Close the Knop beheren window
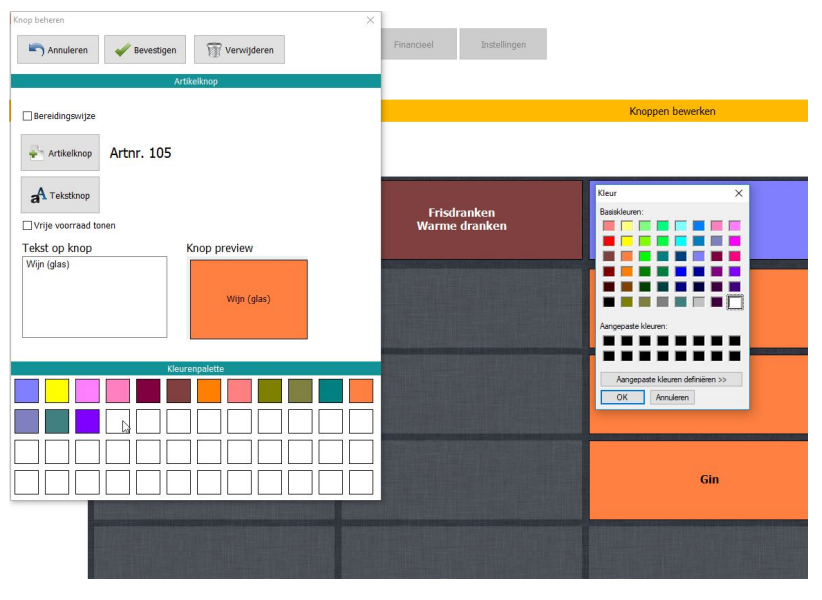This screenshot has width=822, height=600. click(370, 20)
